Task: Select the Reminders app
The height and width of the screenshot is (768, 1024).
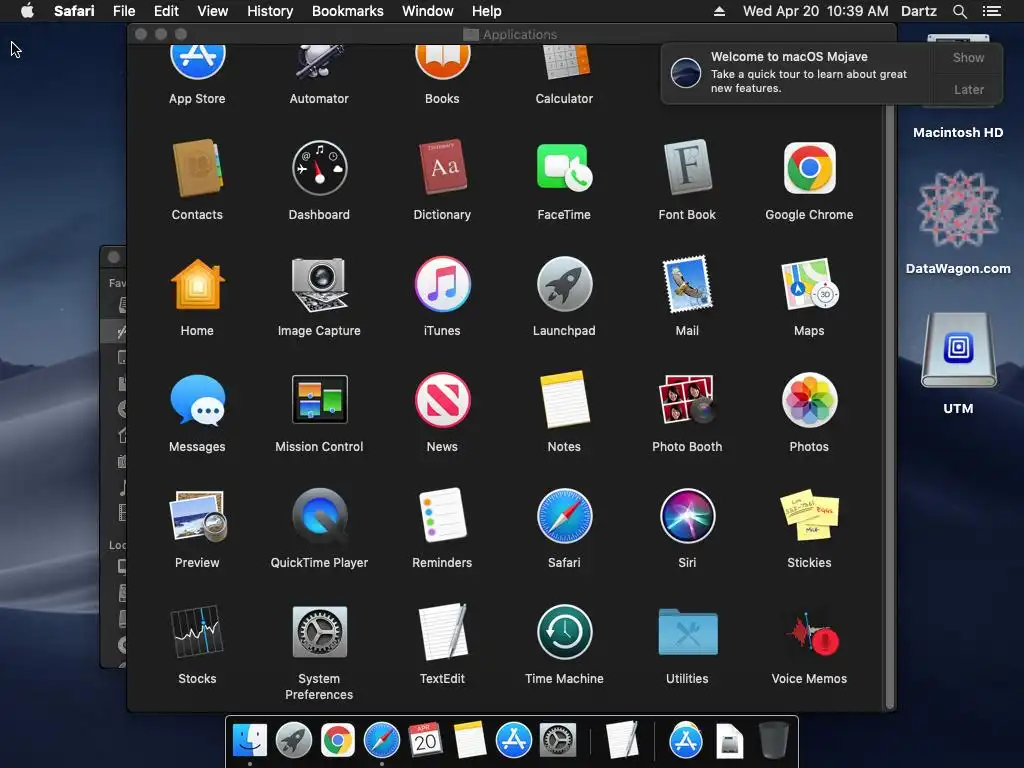Action: click(x=442, y=515)
